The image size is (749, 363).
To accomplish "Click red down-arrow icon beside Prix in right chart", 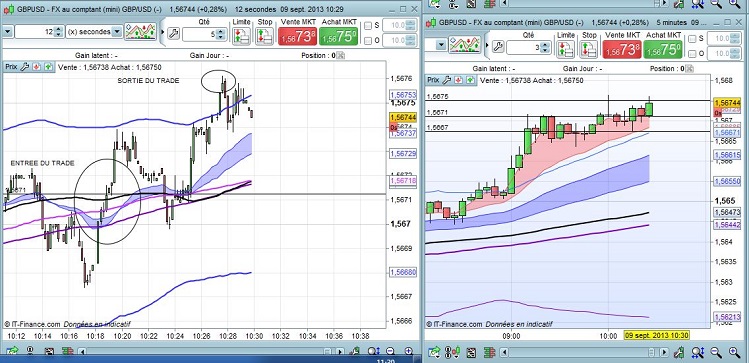I will point(459,80).
